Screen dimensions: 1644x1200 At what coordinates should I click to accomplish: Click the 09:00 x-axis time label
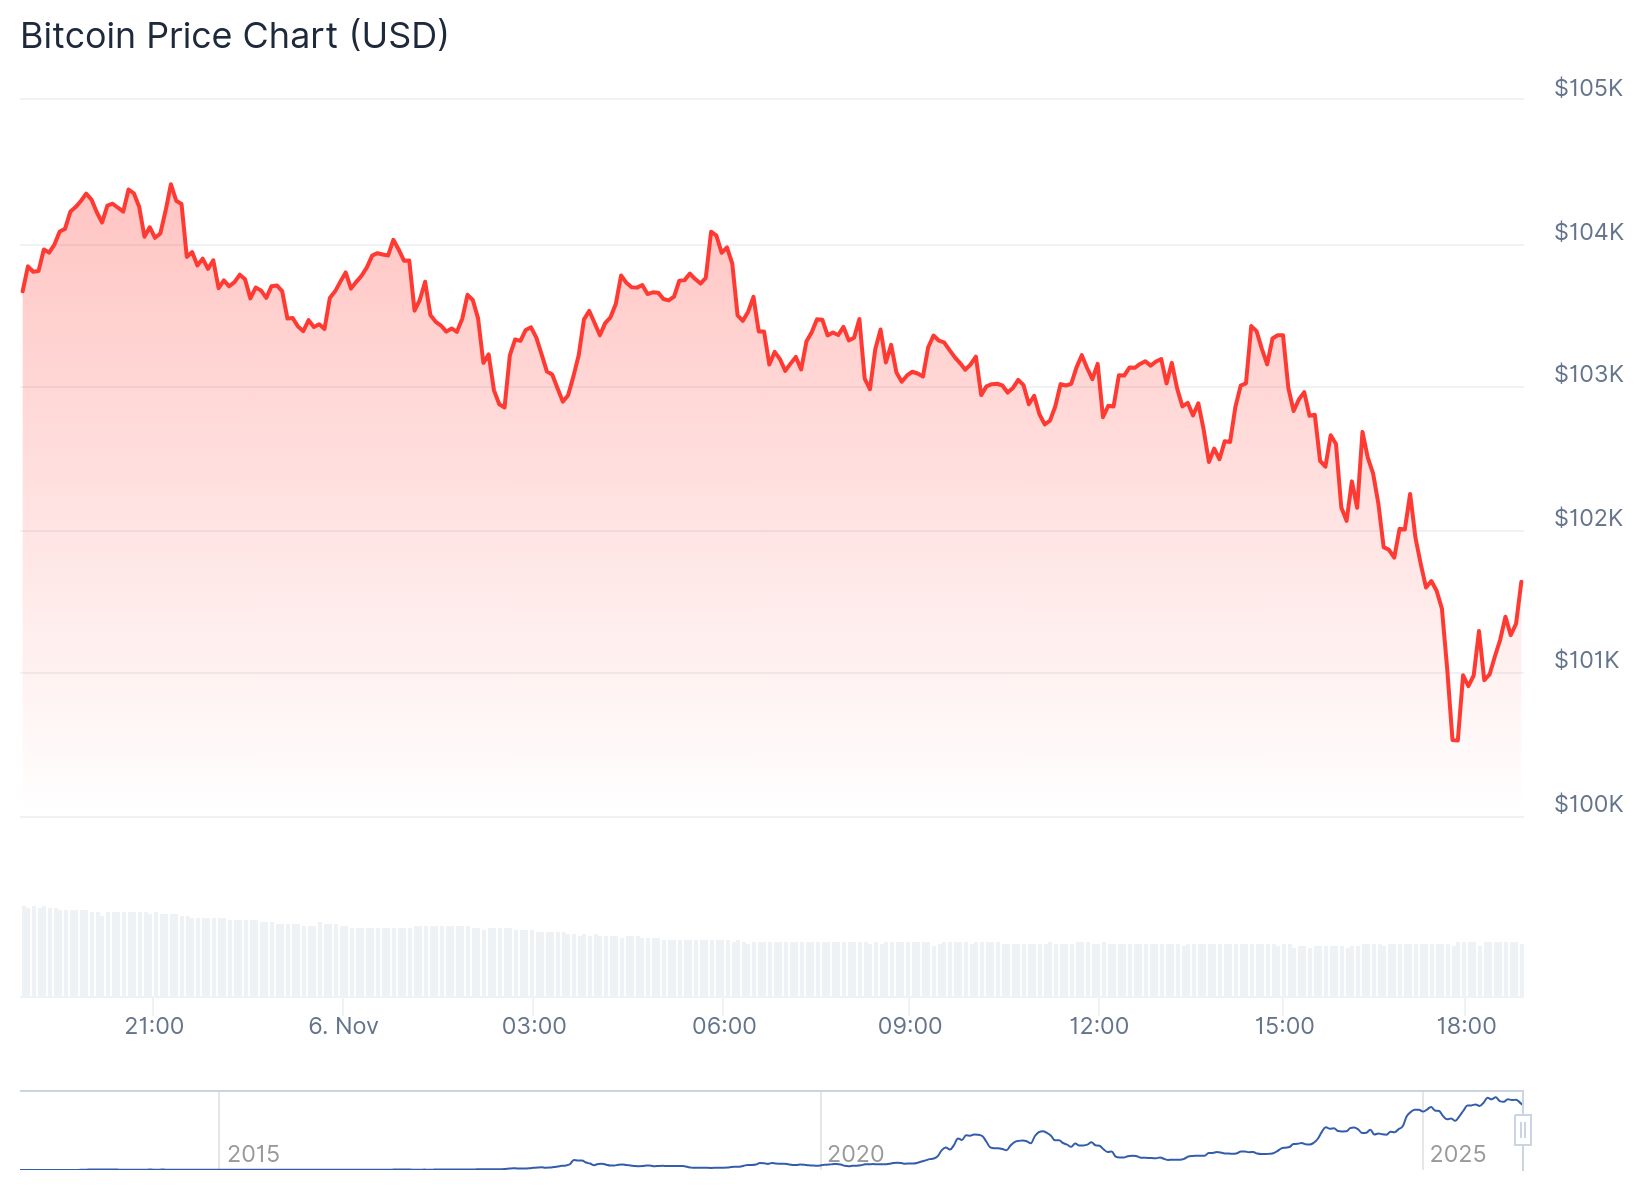[910, 1026]
